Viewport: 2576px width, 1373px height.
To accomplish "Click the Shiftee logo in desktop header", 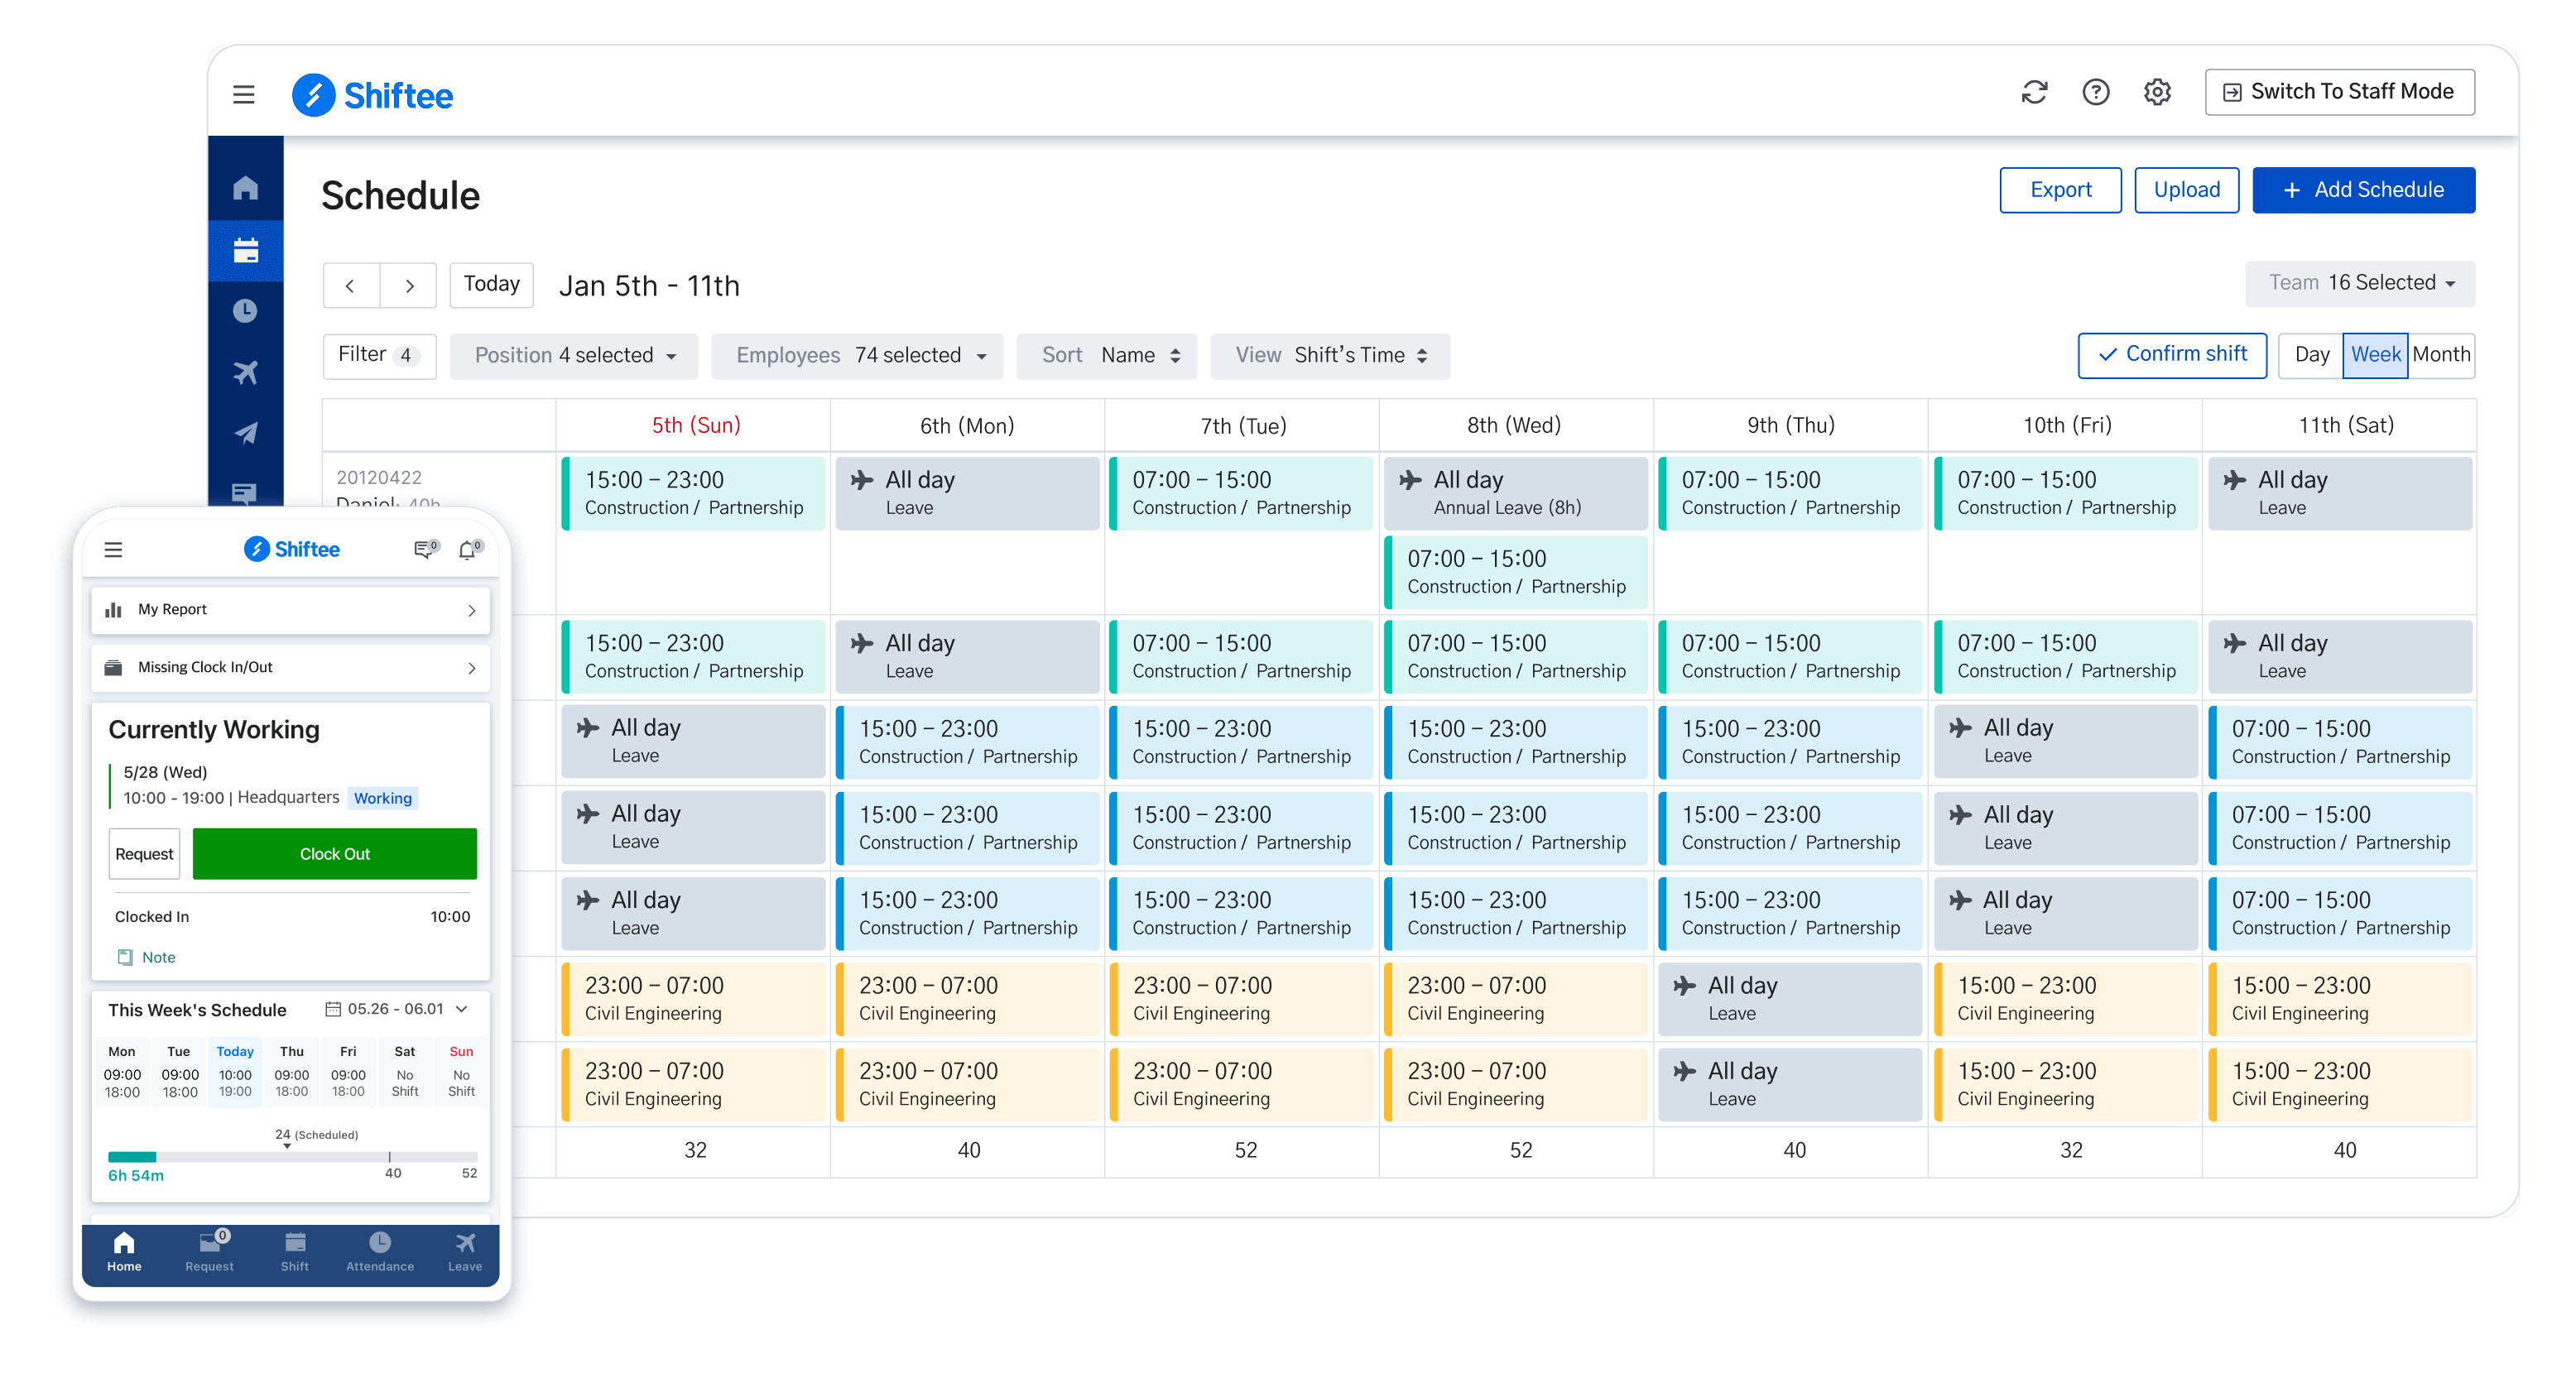I will [372, 95].
